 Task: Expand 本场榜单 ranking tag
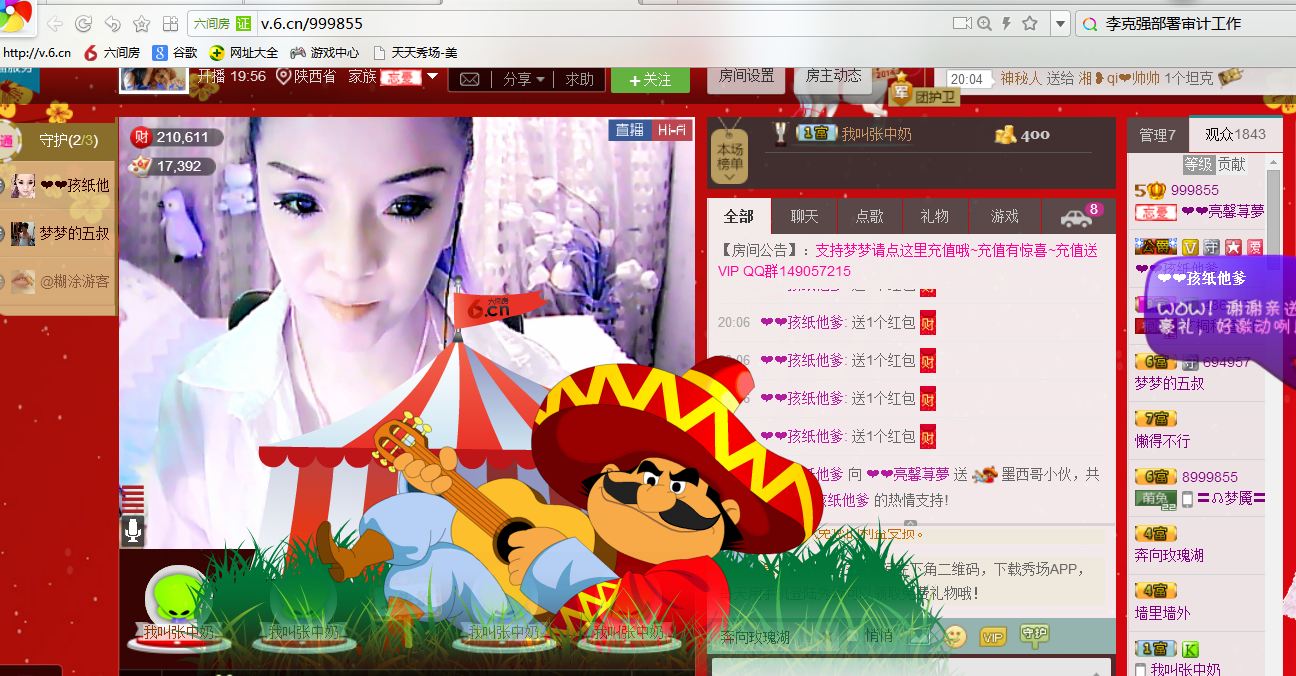729,155
